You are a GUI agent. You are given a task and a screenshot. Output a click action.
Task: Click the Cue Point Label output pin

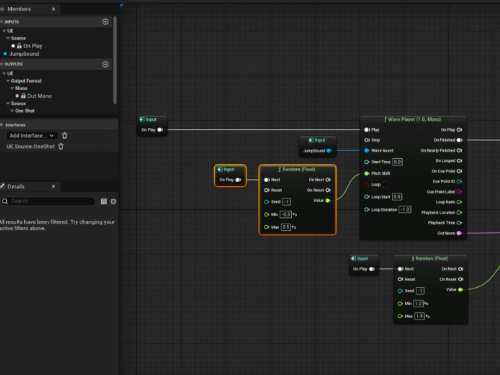point(459,192)
